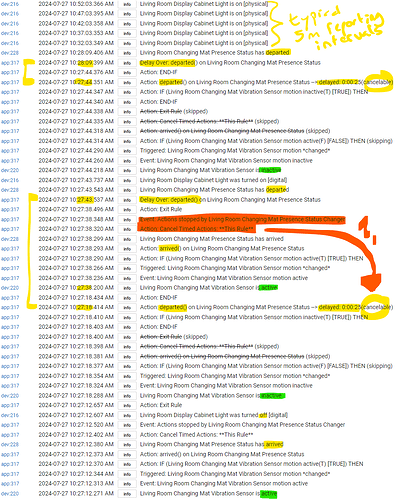
Task: Open app:317 link on the 10:27:12.370 row
Action: point(10,464)
